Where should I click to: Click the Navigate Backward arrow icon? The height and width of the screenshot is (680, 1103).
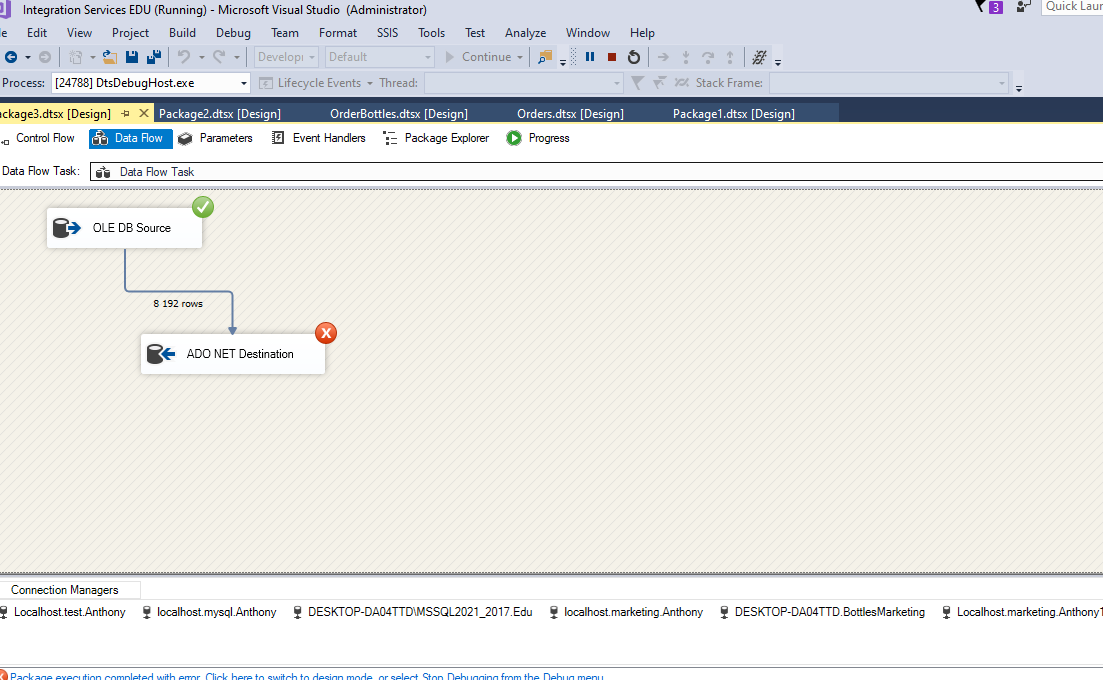click(11, 57)
